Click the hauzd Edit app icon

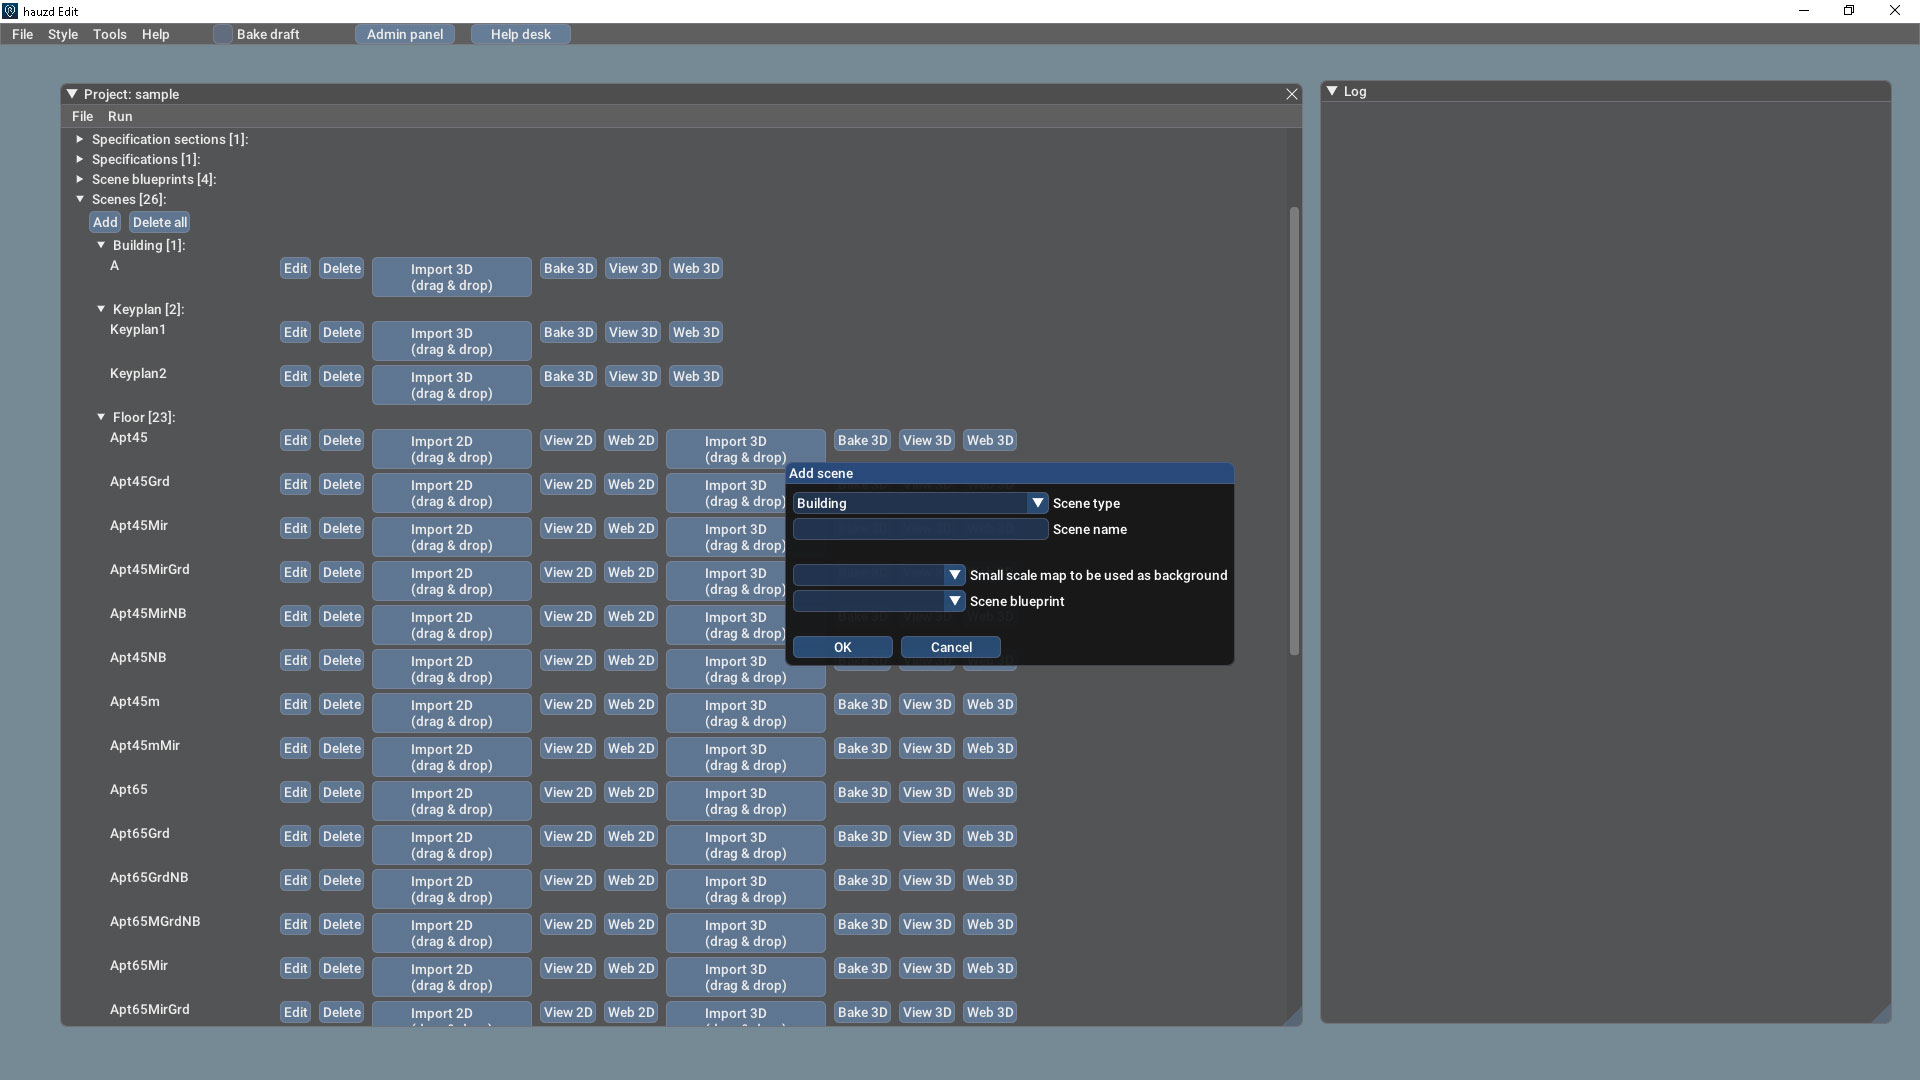[10, 11]
